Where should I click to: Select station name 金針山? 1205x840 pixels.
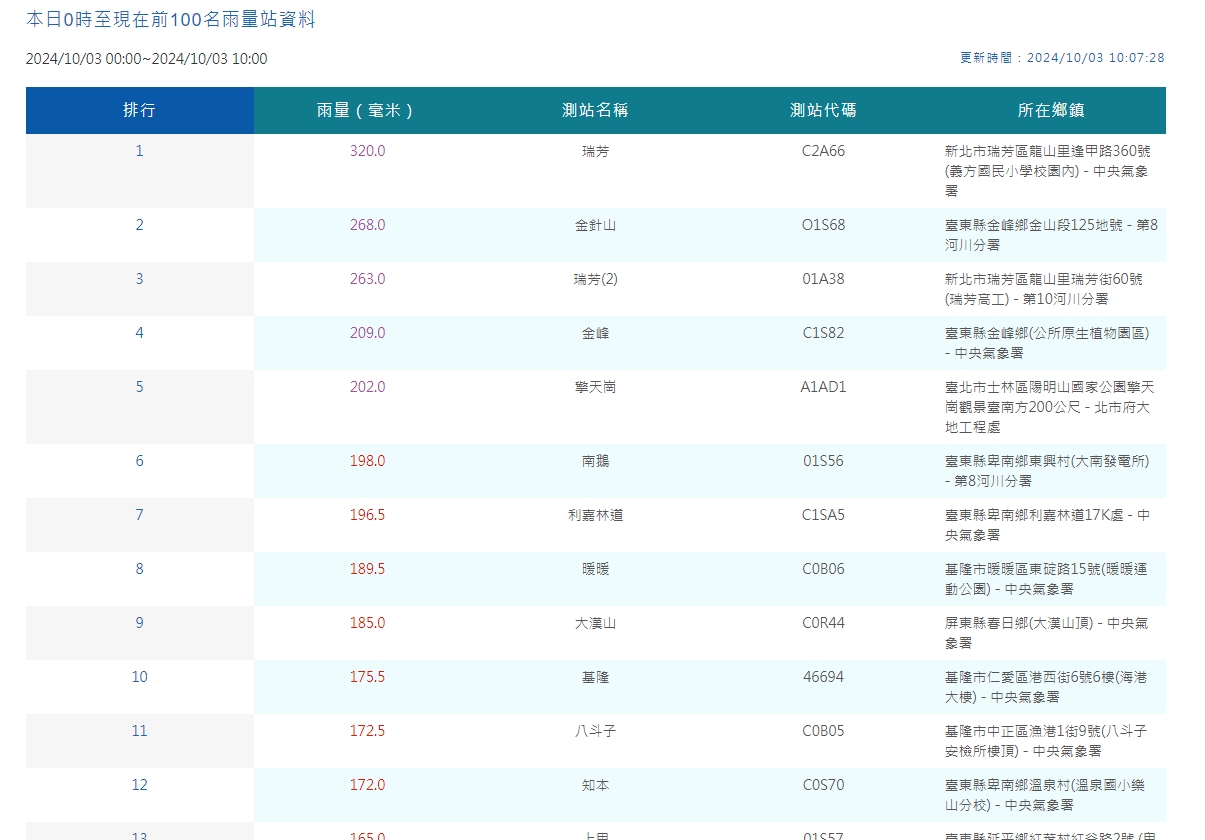pyautogui.click(x=595, y=225)
